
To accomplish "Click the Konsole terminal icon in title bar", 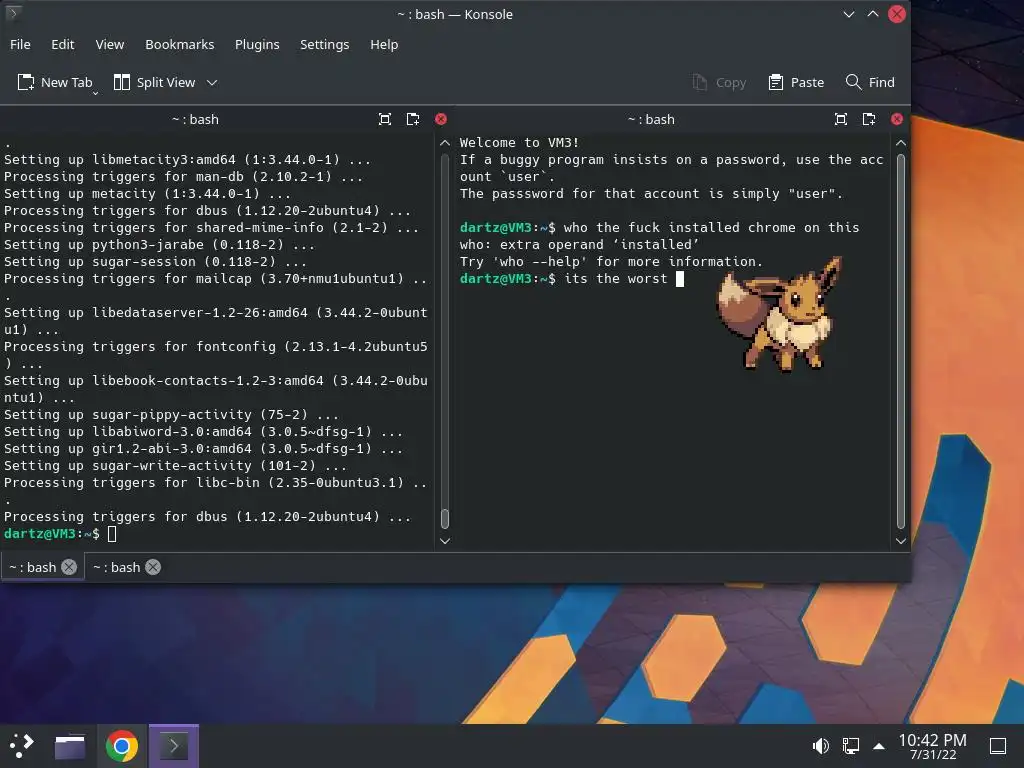I will (13, 13).
